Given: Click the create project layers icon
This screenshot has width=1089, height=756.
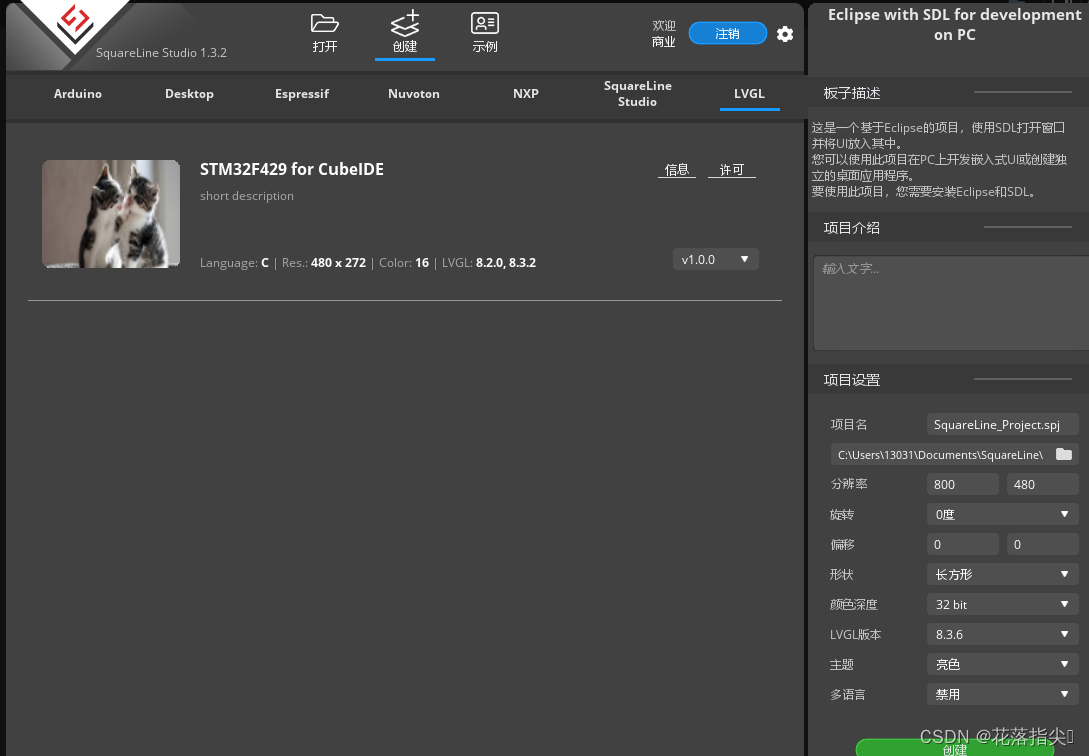Looking at the screenshot, I should point(405,24).
